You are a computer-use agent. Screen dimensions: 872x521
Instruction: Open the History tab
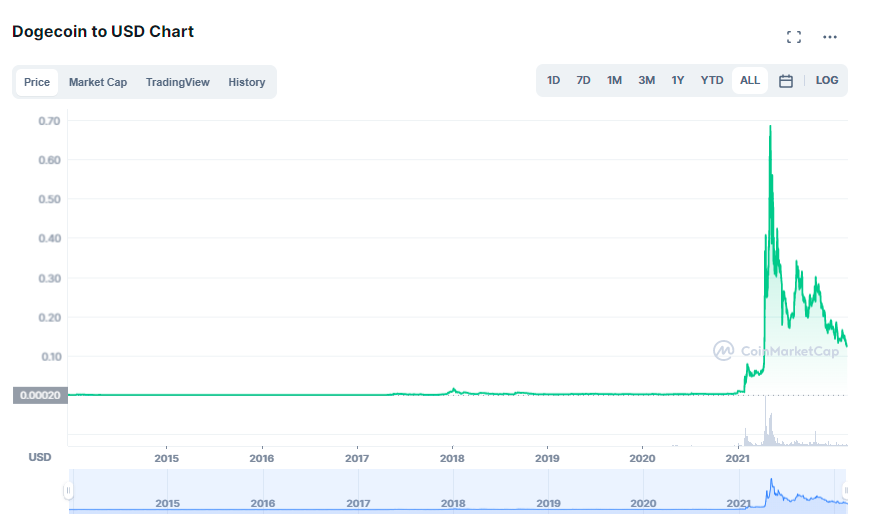click(246, 82)
